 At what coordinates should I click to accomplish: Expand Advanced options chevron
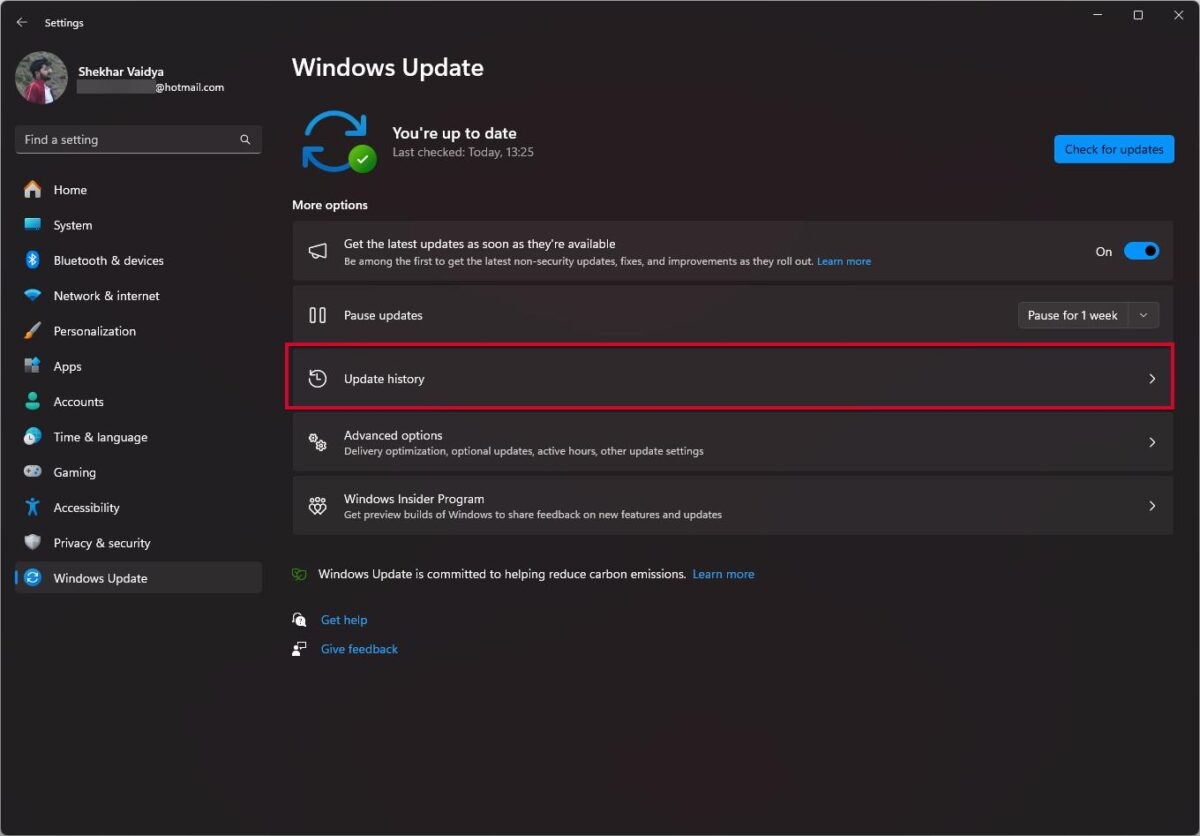(1152, 442)
